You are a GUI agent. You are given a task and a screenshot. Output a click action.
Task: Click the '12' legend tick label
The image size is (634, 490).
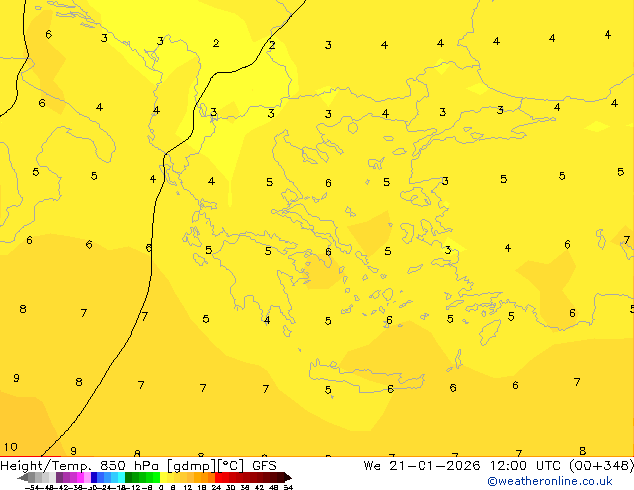[187, 487]
